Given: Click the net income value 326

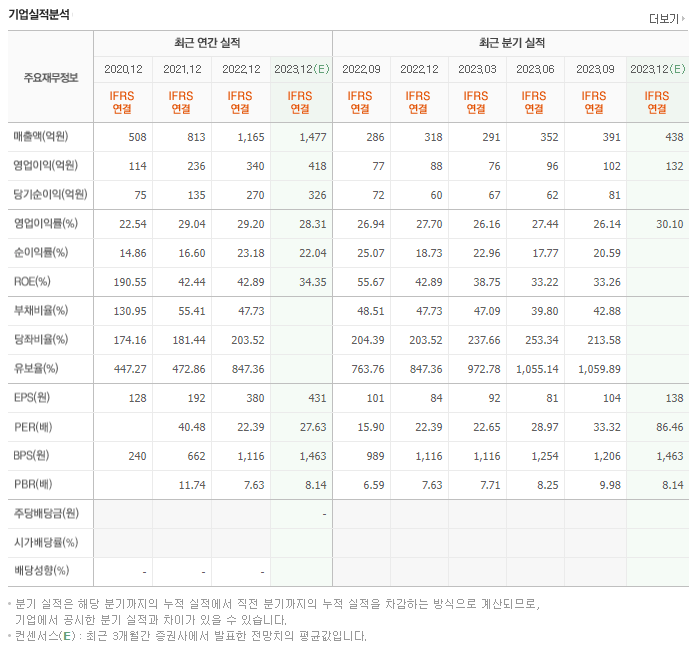Looking at the screenshot, I should coord(317,195).
